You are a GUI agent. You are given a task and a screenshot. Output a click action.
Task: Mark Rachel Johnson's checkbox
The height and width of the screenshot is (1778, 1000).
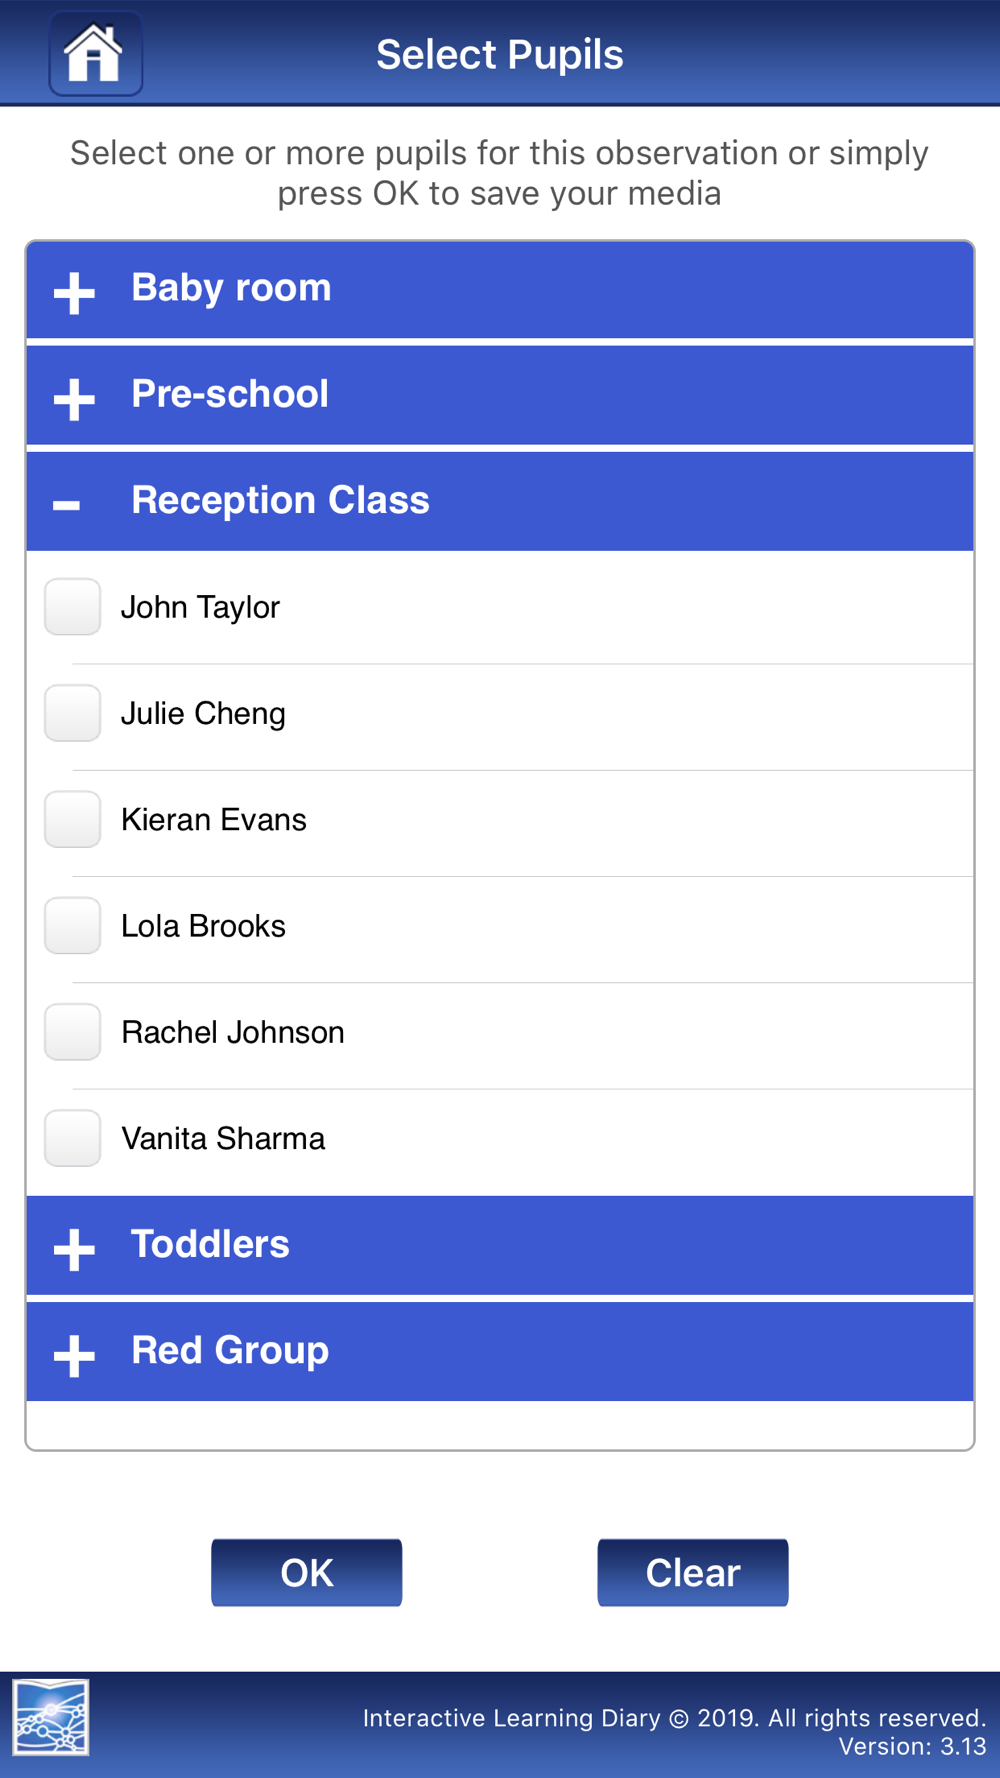(72, 1032)
